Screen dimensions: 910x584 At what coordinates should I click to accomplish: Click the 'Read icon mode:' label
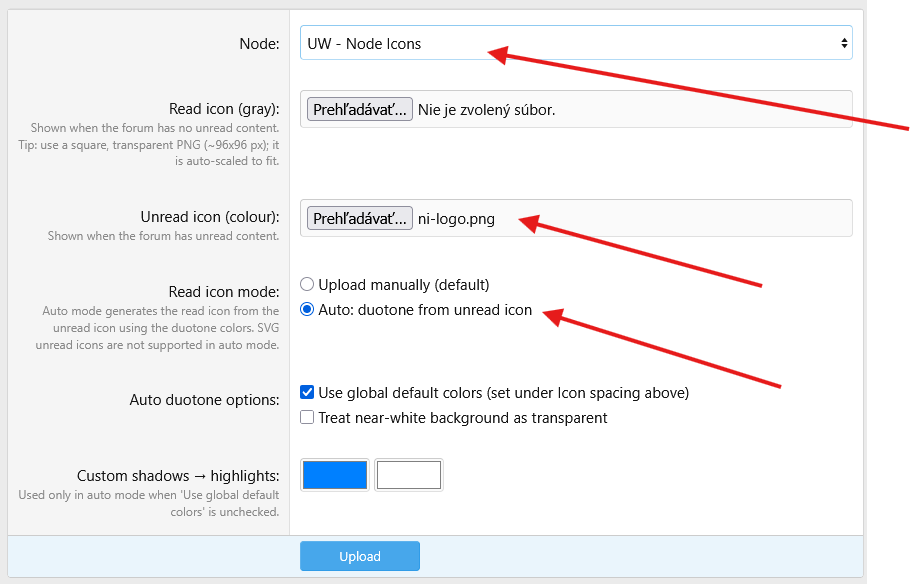click(224, 291)
